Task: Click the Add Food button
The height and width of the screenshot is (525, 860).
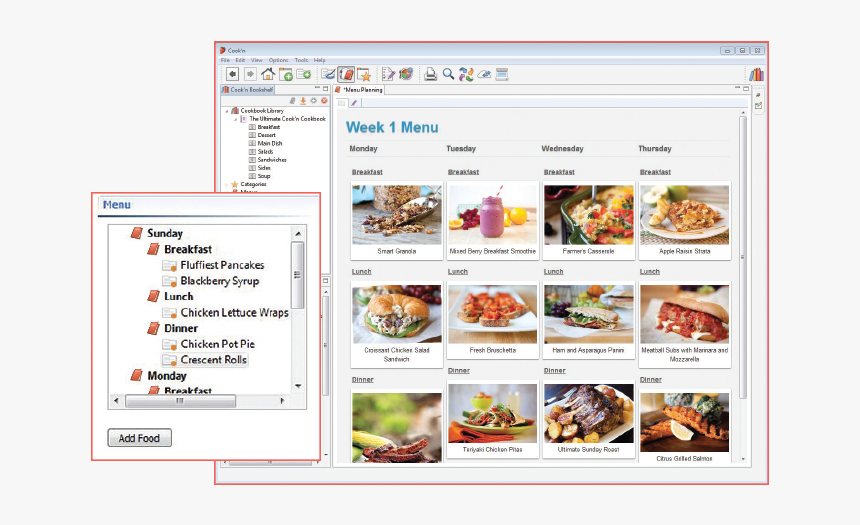Action: 139,438
